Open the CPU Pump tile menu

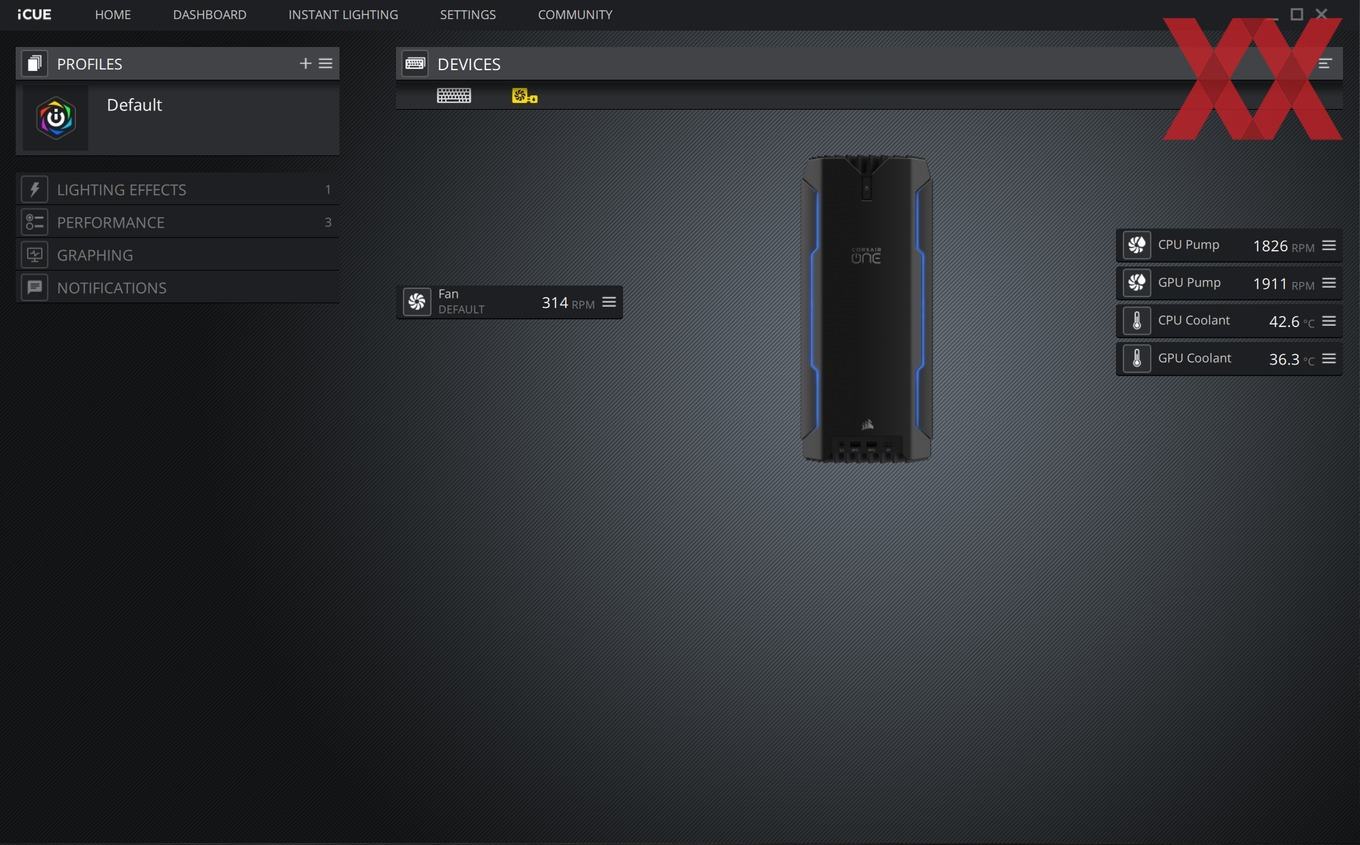point(1329,245)
